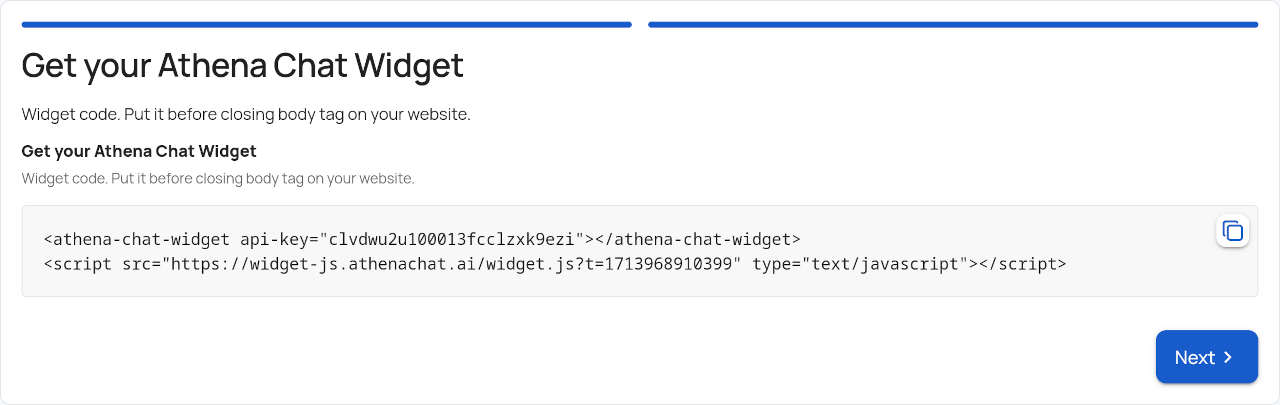
Task: Click the chevron arrow inside the Next button
Action: [x=1228, y=357]
